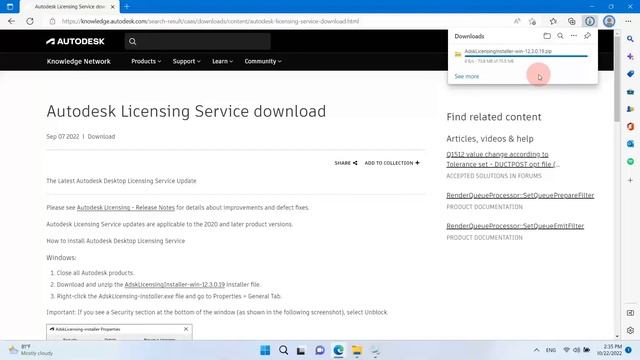Expand the Community menu
This screenshot has height=360, width=640.
pos(263,61)
